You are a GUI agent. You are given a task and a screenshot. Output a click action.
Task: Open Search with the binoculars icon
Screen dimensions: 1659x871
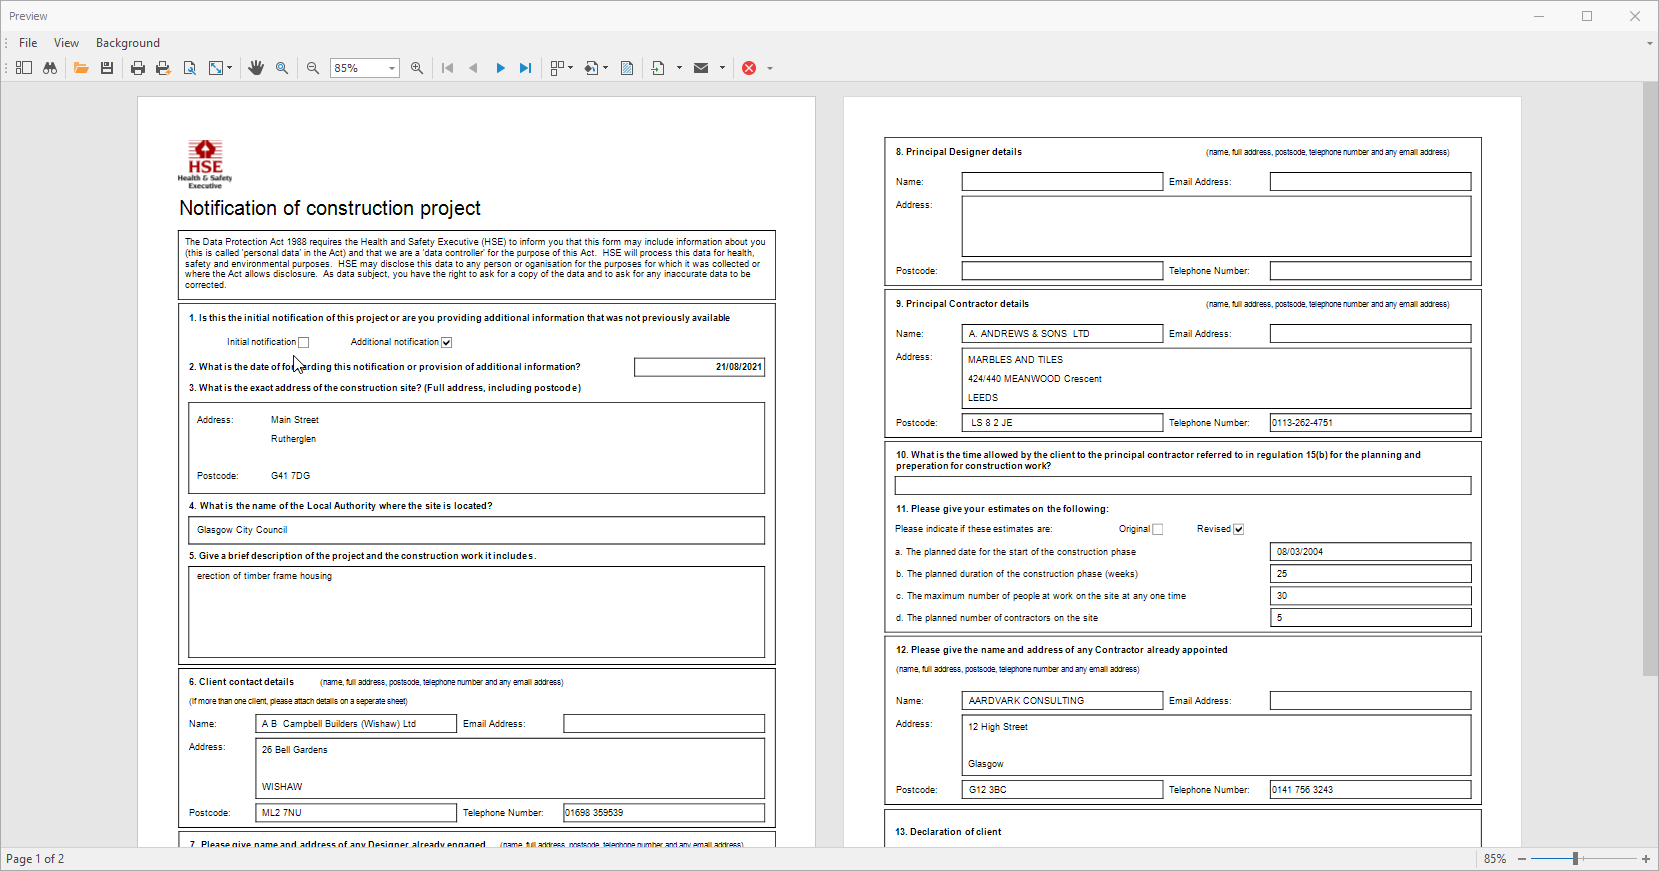point(50,68)
